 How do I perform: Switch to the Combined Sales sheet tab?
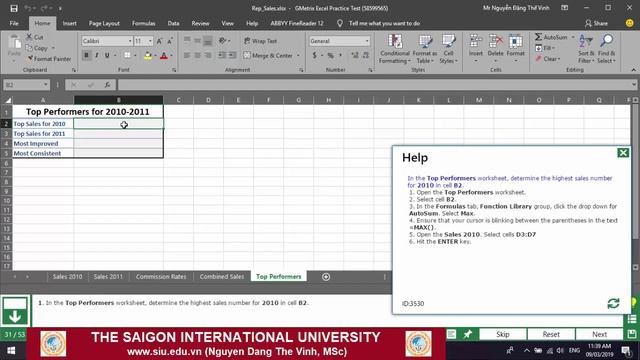pyautogui.click(x=222, y=276)
